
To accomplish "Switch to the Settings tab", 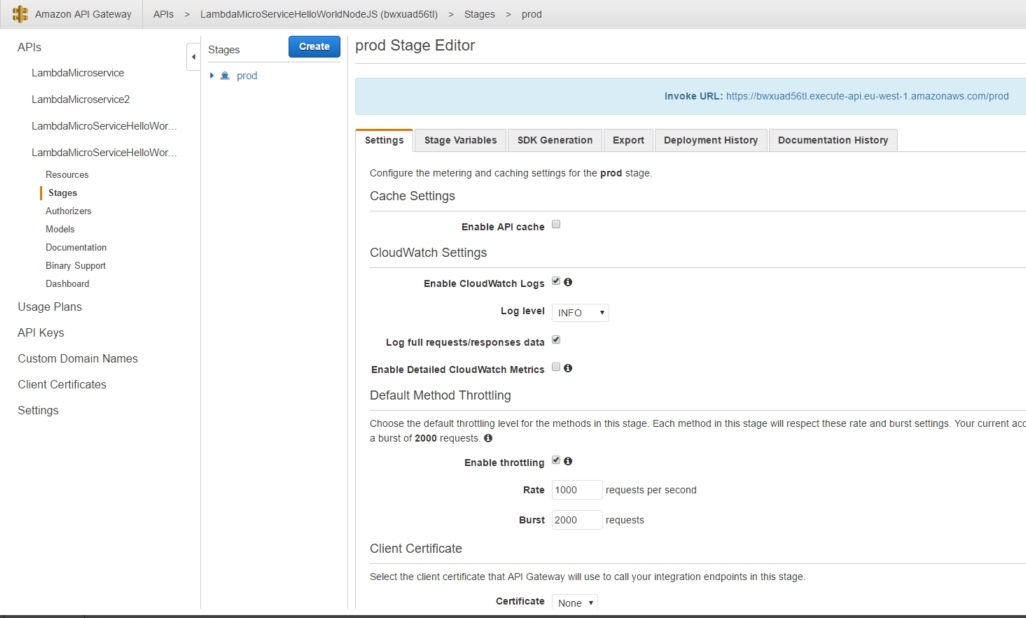I will 384,140.
